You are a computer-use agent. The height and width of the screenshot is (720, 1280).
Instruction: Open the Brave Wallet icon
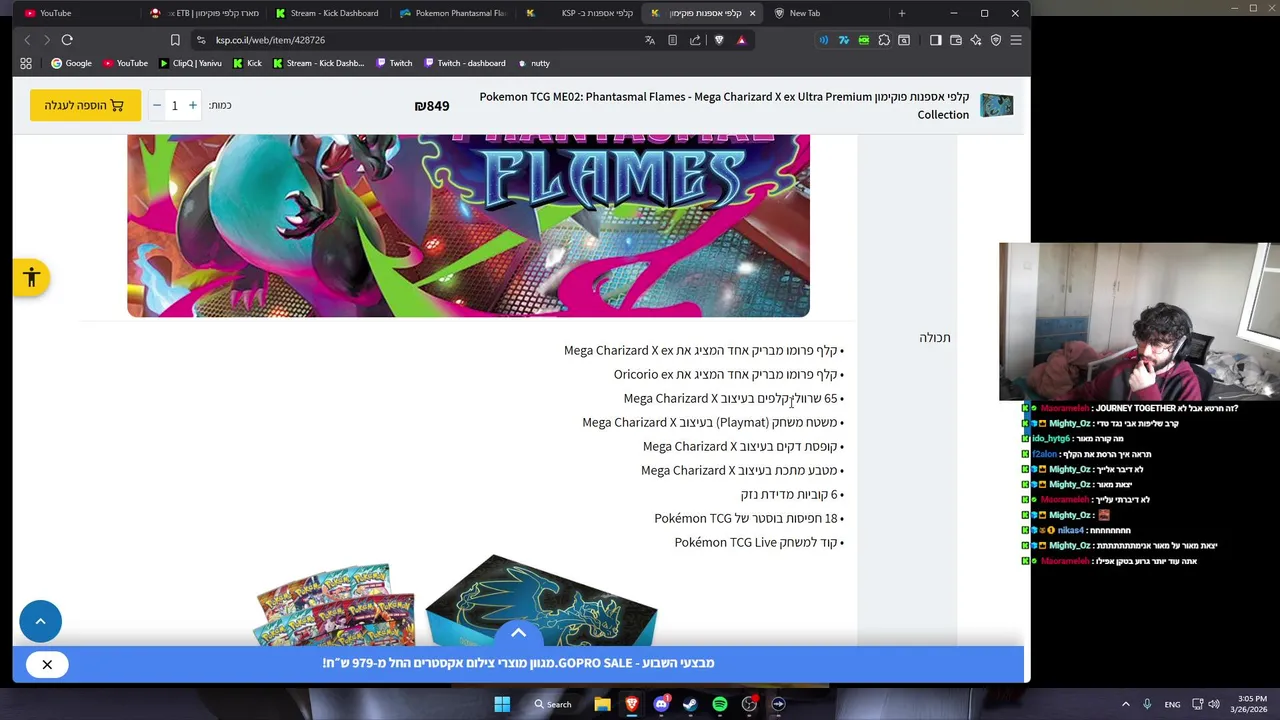pos(956,40)
